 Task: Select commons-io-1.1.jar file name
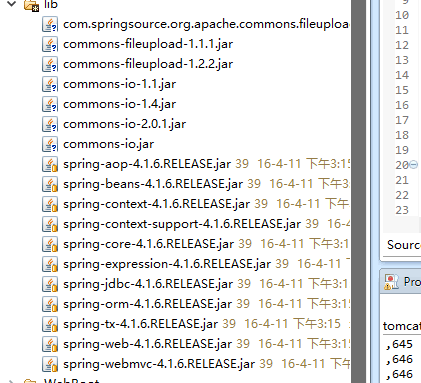tap(119, 84)
